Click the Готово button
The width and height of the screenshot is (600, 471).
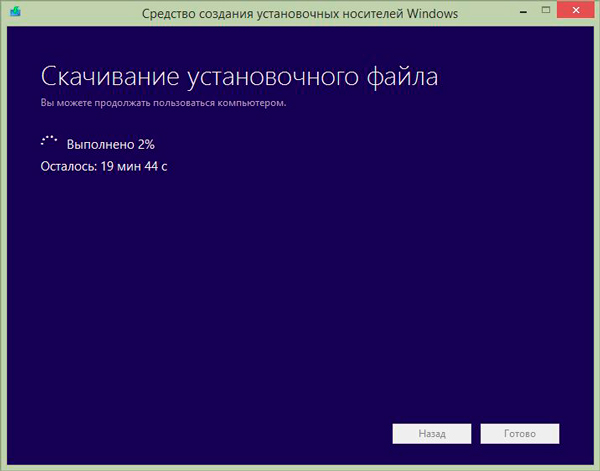[x=520, y=434]
